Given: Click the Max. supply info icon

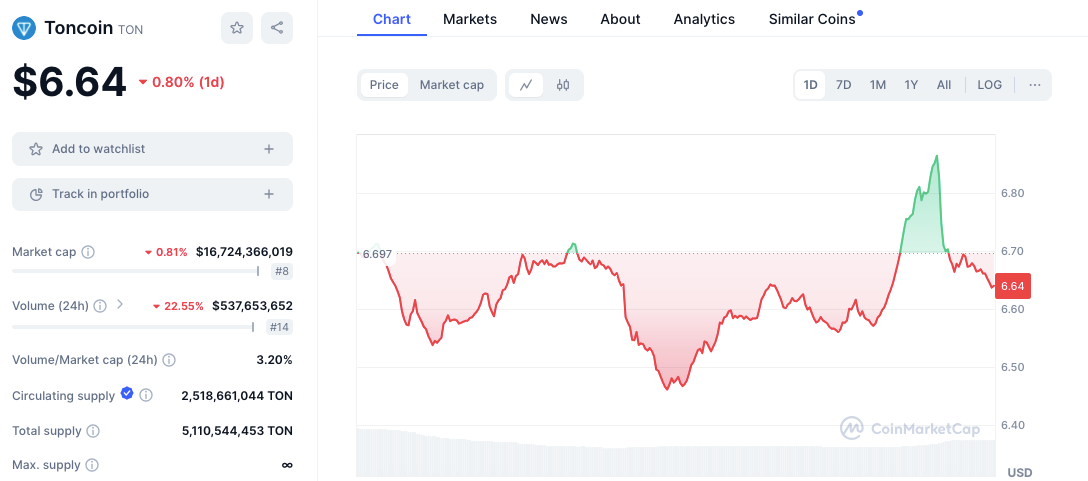Looking at the screenshot, I should point(92,465).
